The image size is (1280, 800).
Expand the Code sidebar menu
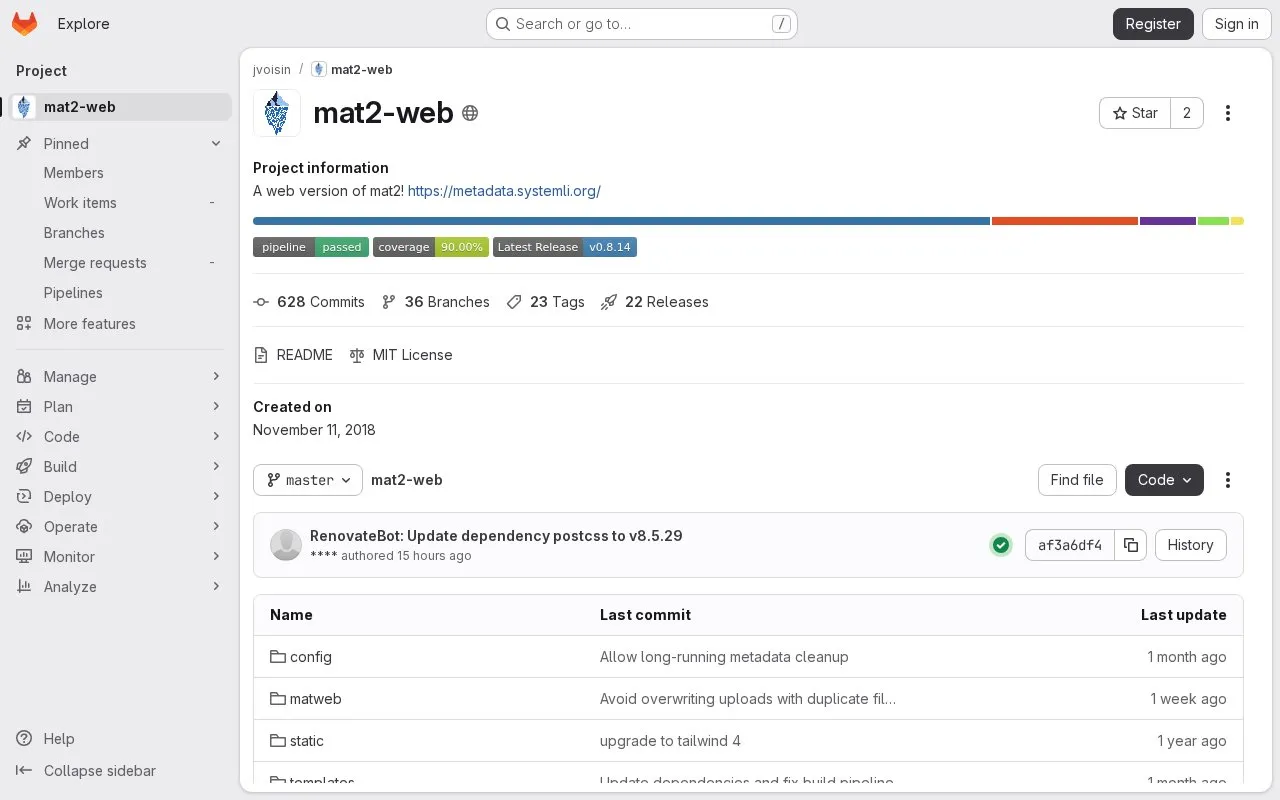coord(121,437)
